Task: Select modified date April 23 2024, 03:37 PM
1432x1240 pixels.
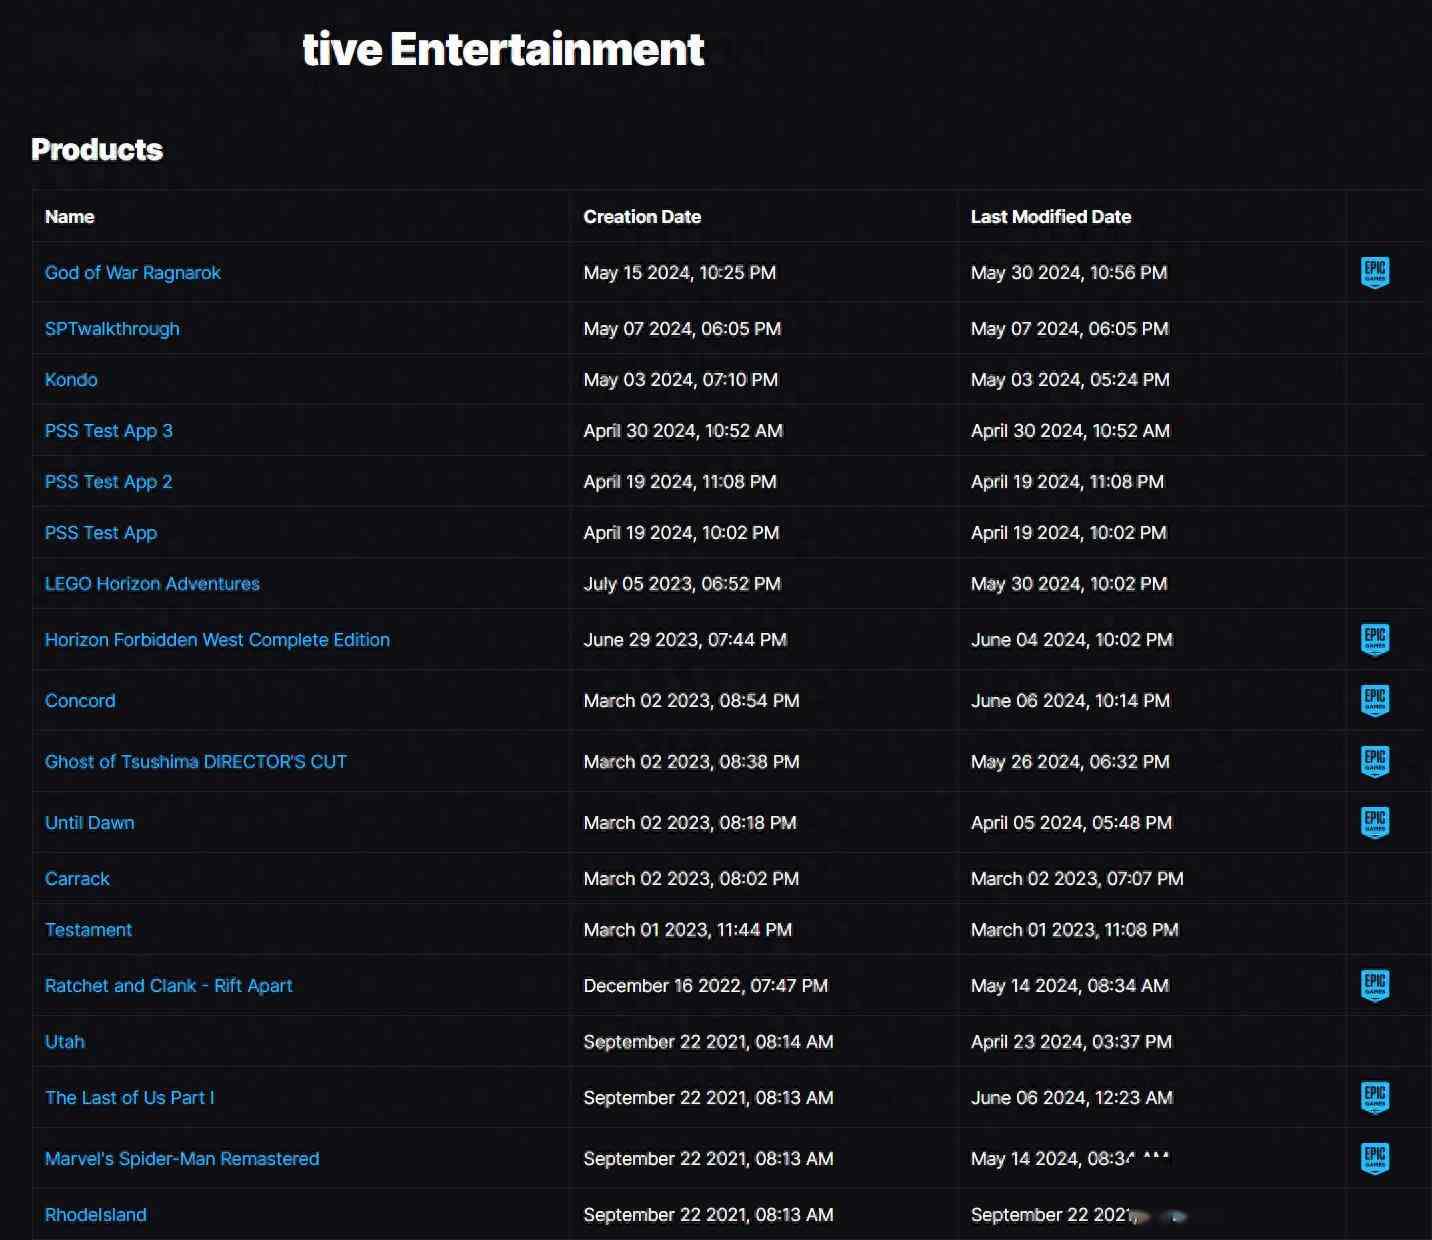Action: tap(1071, 1042)
